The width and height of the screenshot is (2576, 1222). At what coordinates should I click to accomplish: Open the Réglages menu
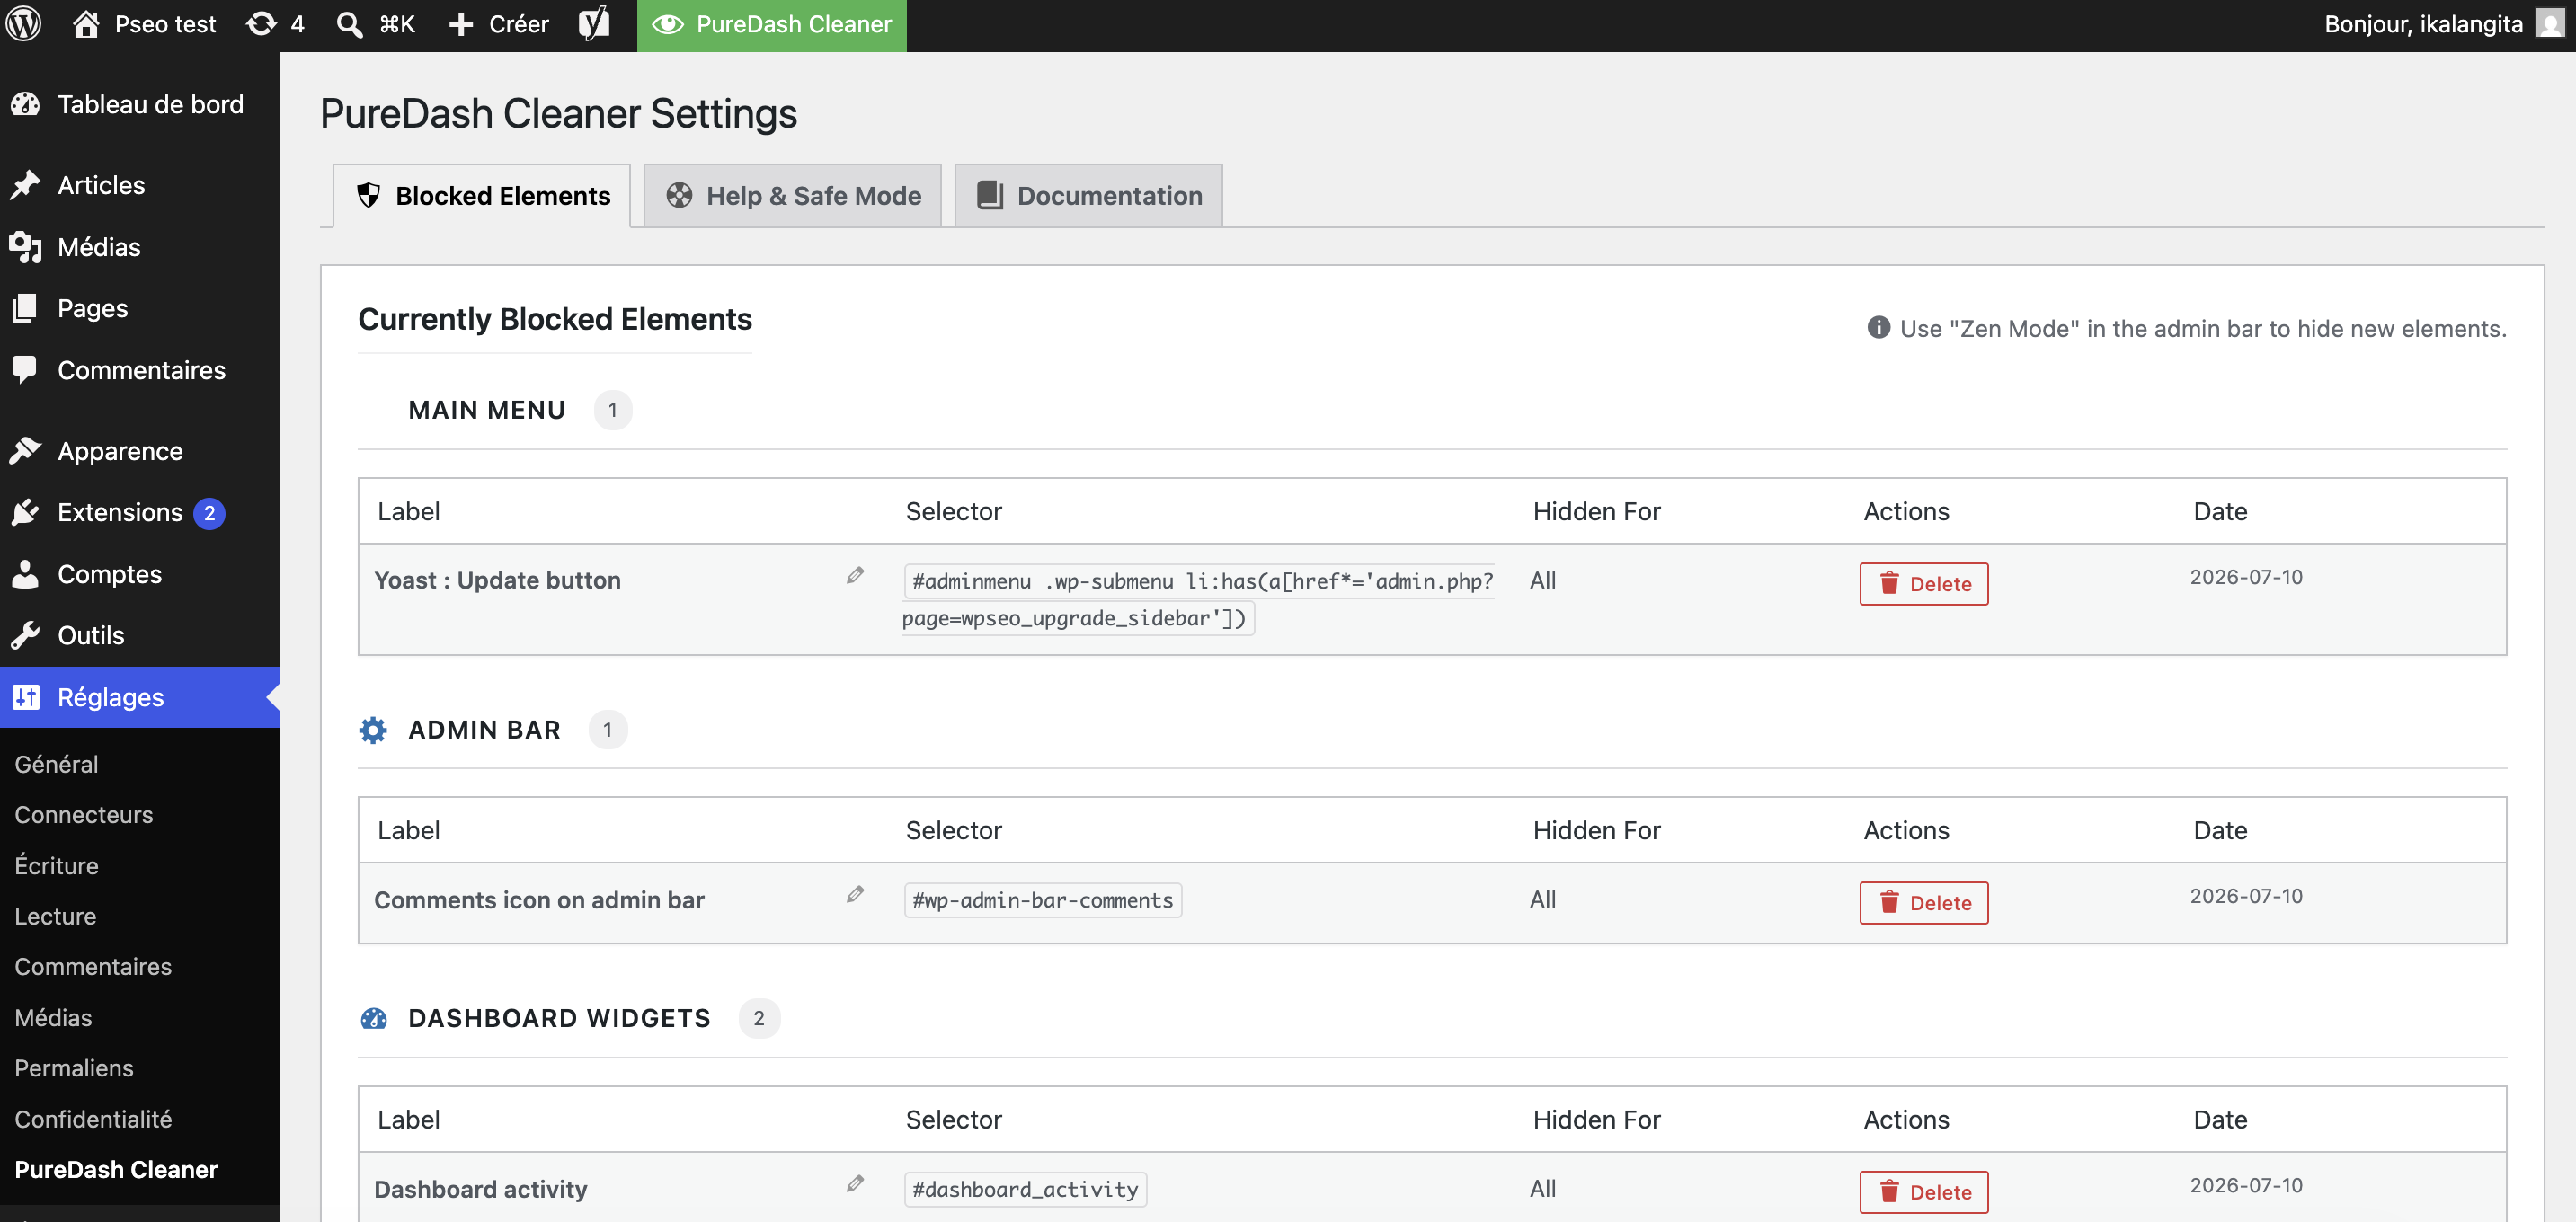point(140,697)
